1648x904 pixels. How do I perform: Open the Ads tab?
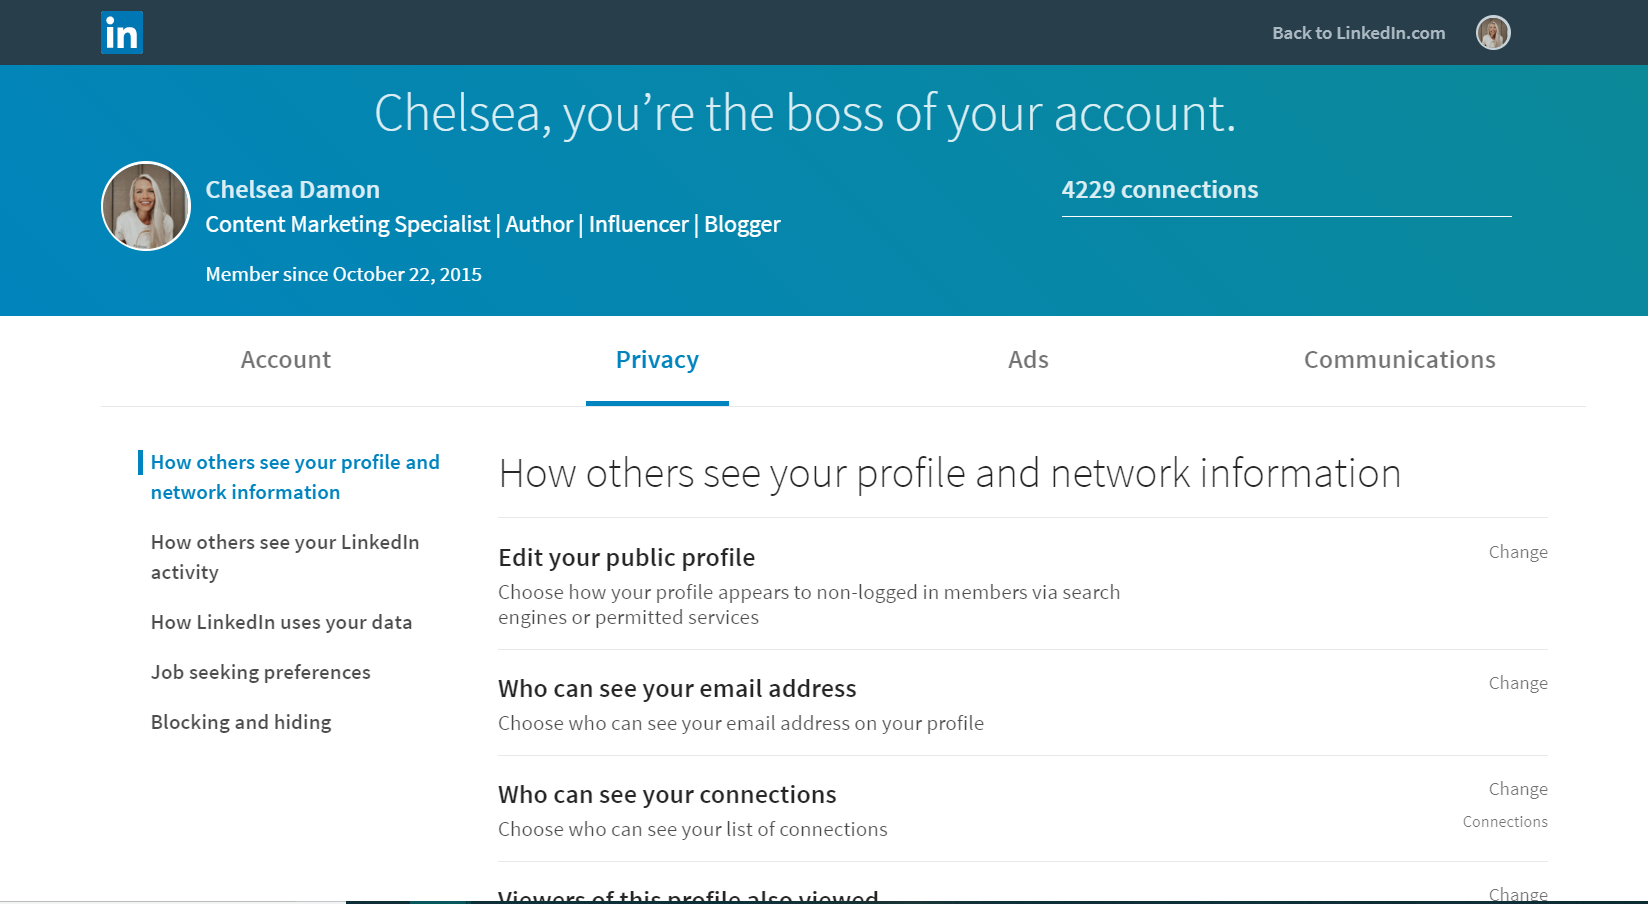click(x=1028, y=360)
